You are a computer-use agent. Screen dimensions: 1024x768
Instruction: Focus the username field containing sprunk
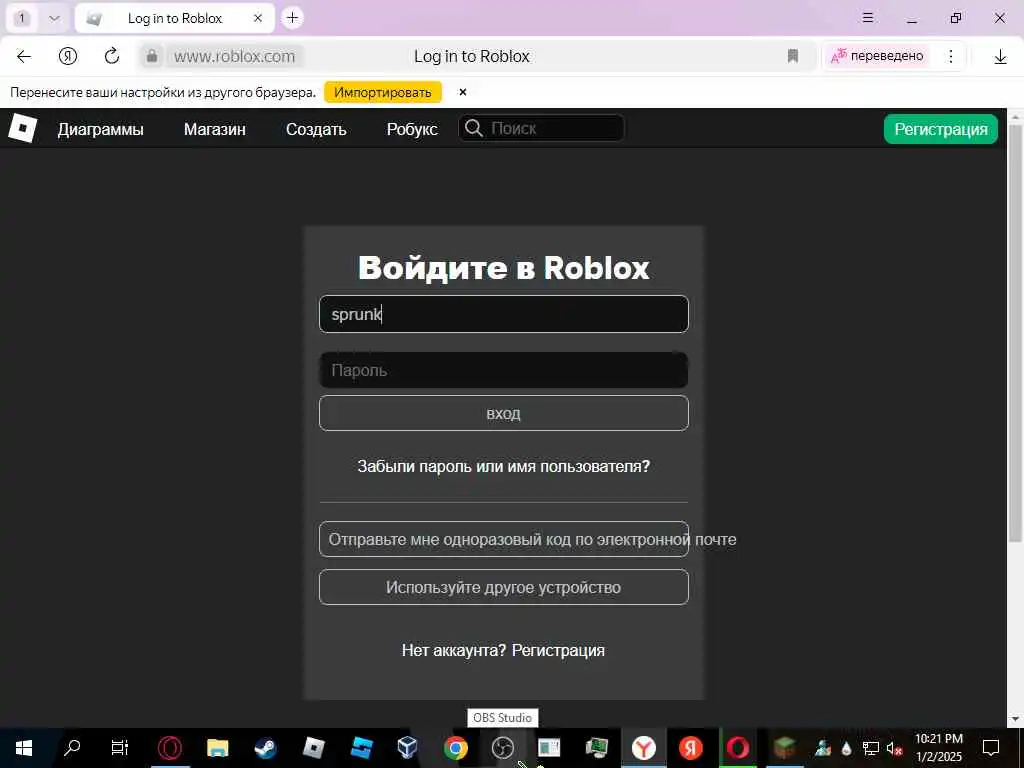[x=504, y=314]
